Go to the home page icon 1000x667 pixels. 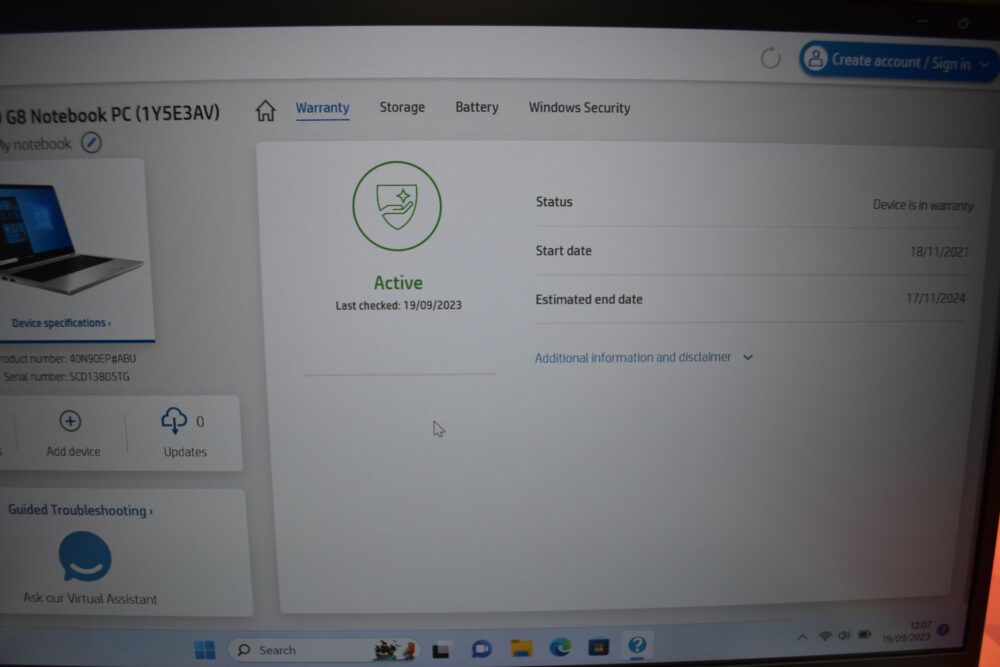[265, 110]
